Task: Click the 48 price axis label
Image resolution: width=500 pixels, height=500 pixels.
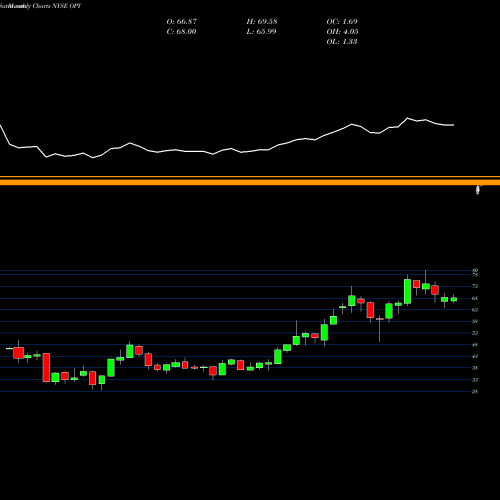Action: coord(475,345)
